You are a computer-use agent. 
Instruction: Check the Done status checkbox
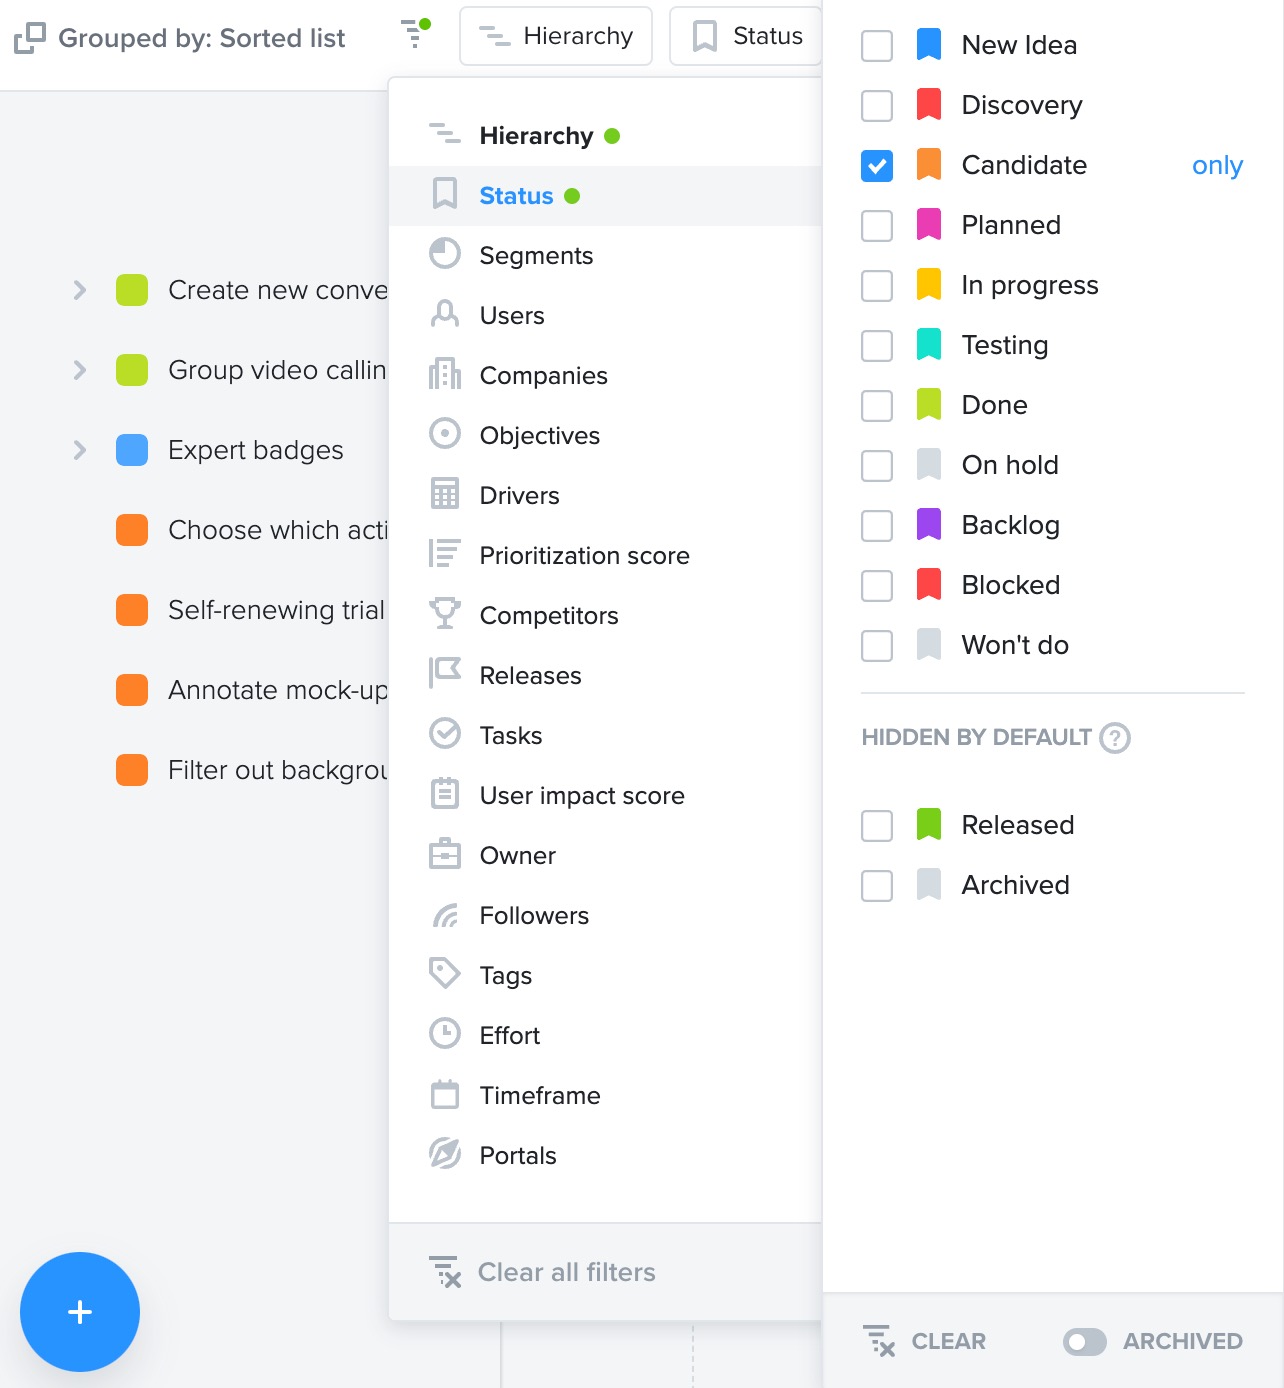[x=877, y=405]
